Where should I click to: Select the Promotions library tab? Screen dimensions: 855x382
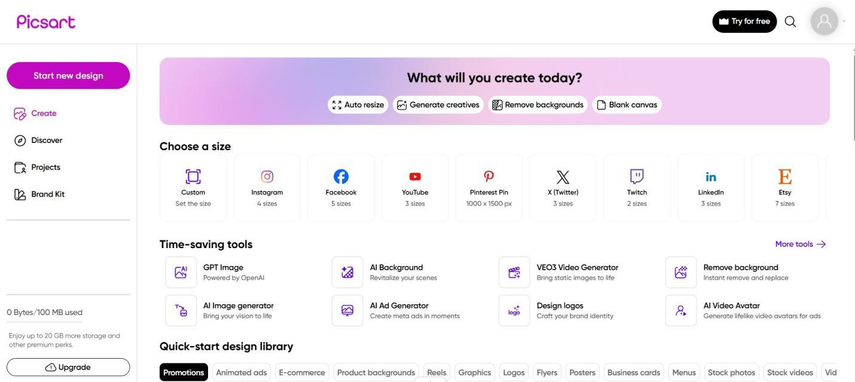184,373
